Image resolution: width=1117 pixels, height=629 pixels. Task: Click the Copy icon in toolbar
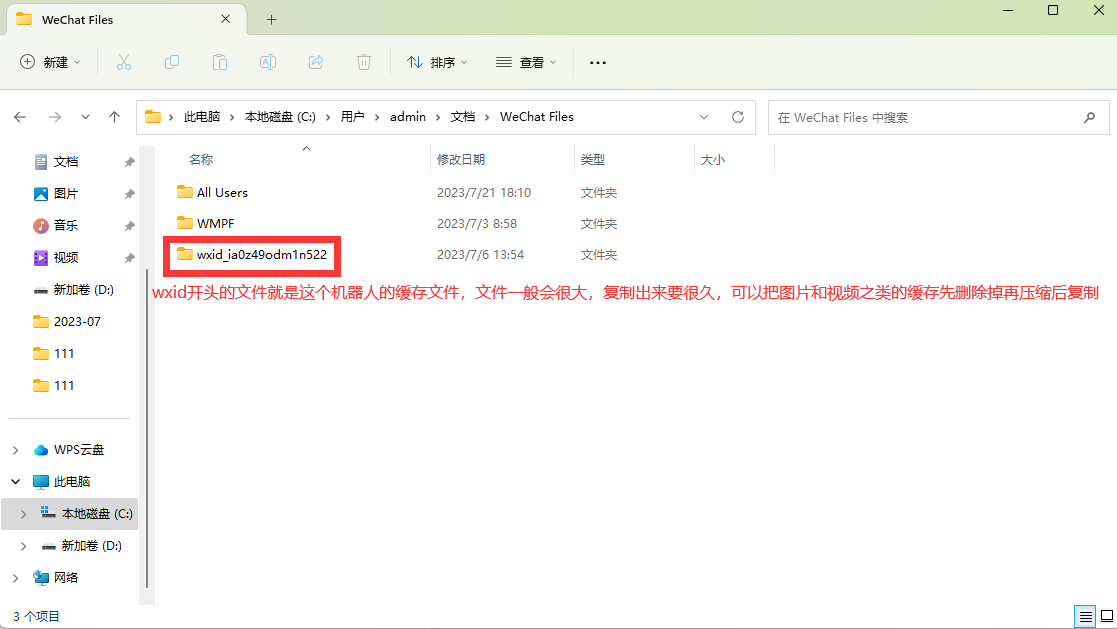[172, 62]
